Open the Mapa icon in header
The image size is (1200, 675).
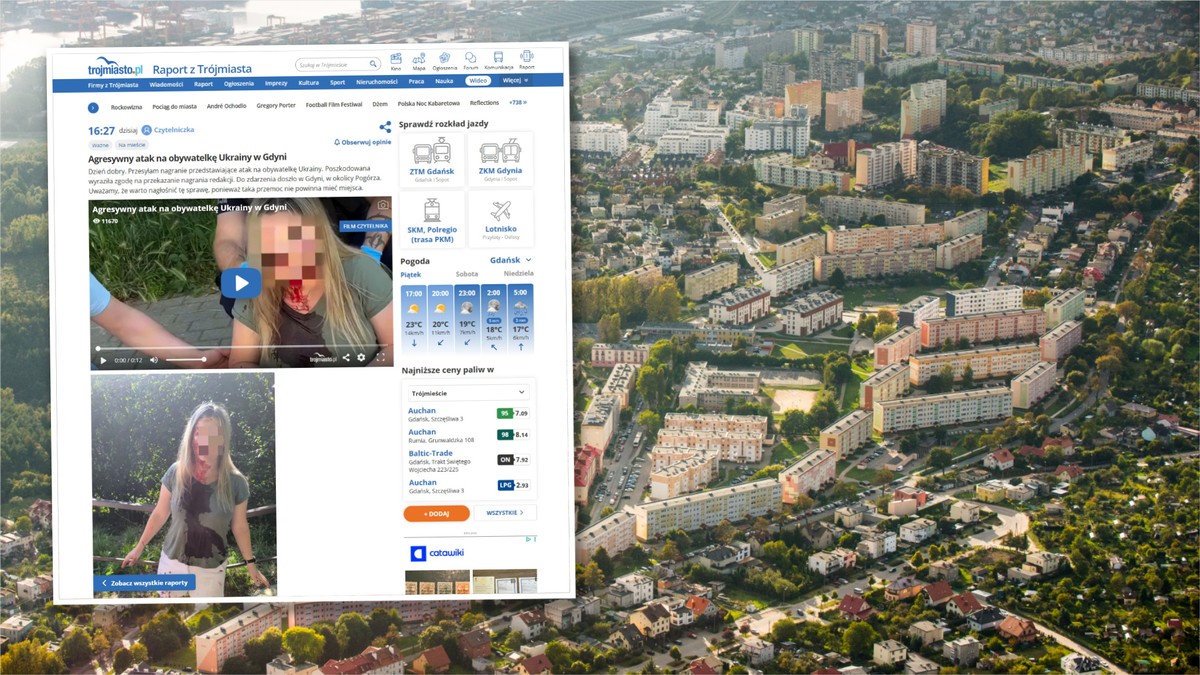[x=419, y=61]
